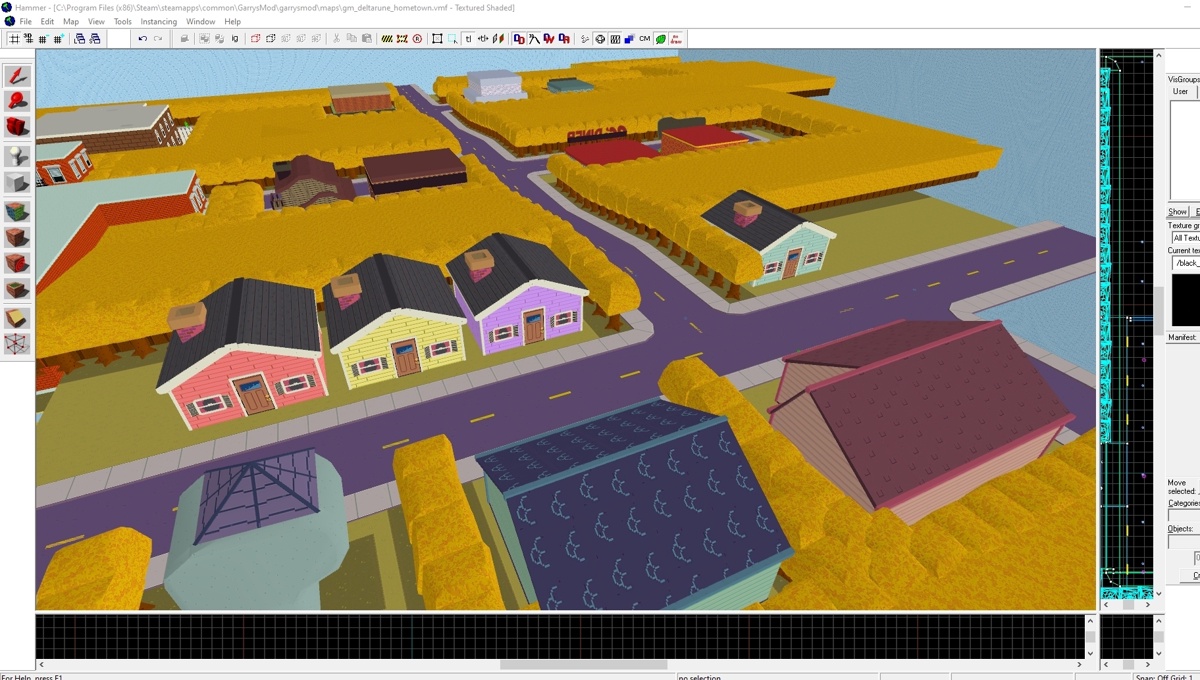Toggle the CM toolbar button

point(644,39)
